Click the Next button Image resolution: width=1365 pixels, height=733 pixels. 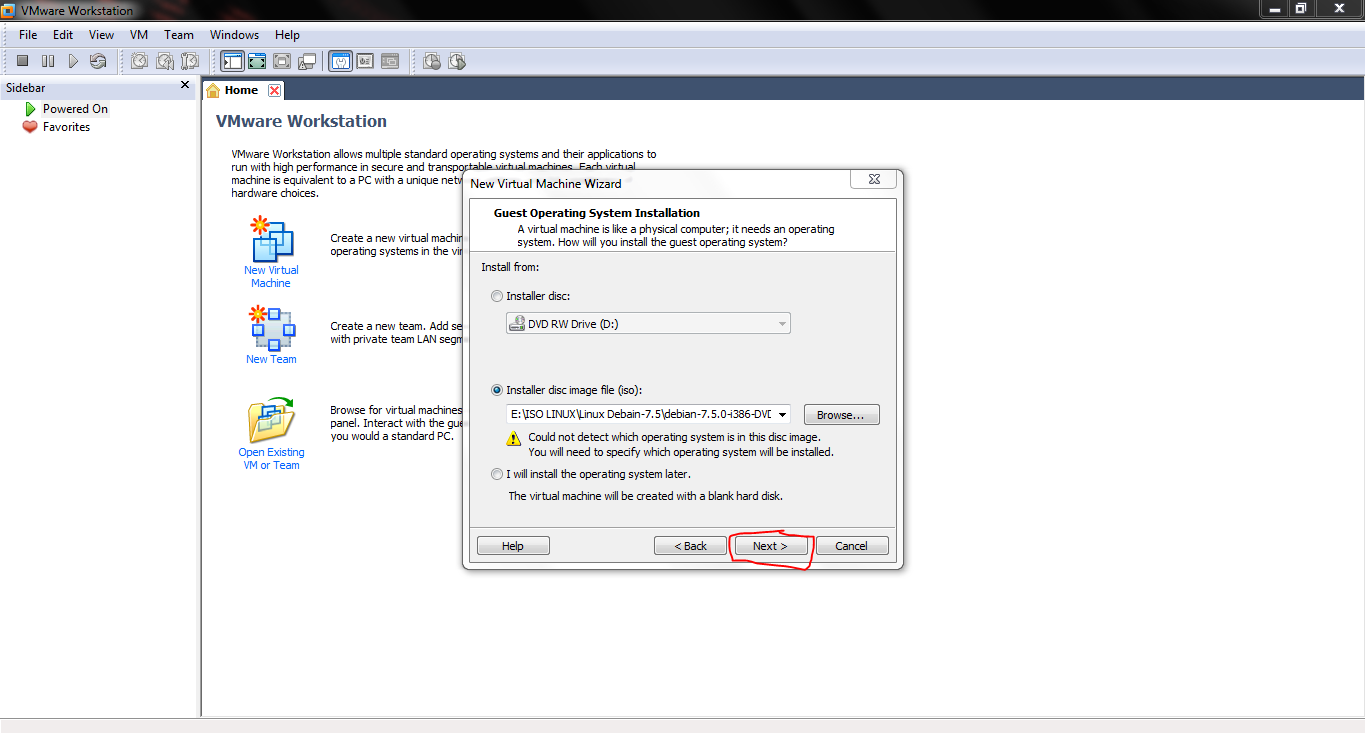(x=770, y=546)
